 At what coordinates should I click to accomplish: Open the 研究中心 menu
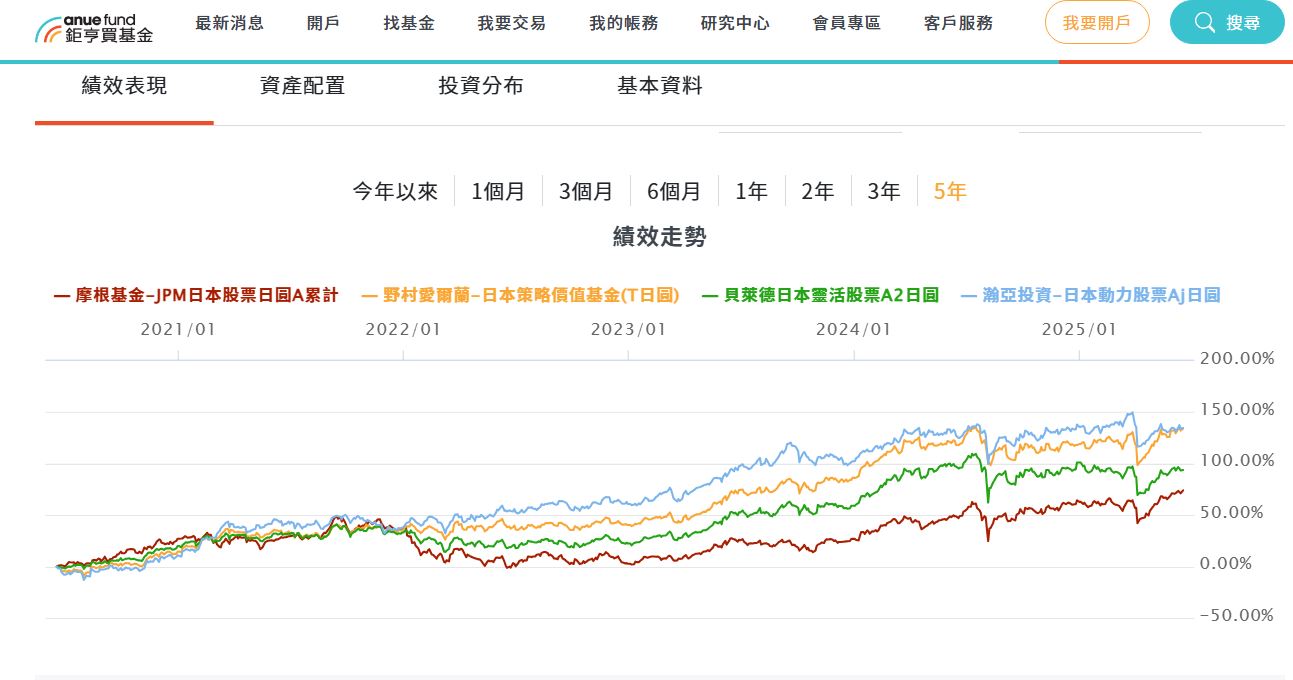736,23
